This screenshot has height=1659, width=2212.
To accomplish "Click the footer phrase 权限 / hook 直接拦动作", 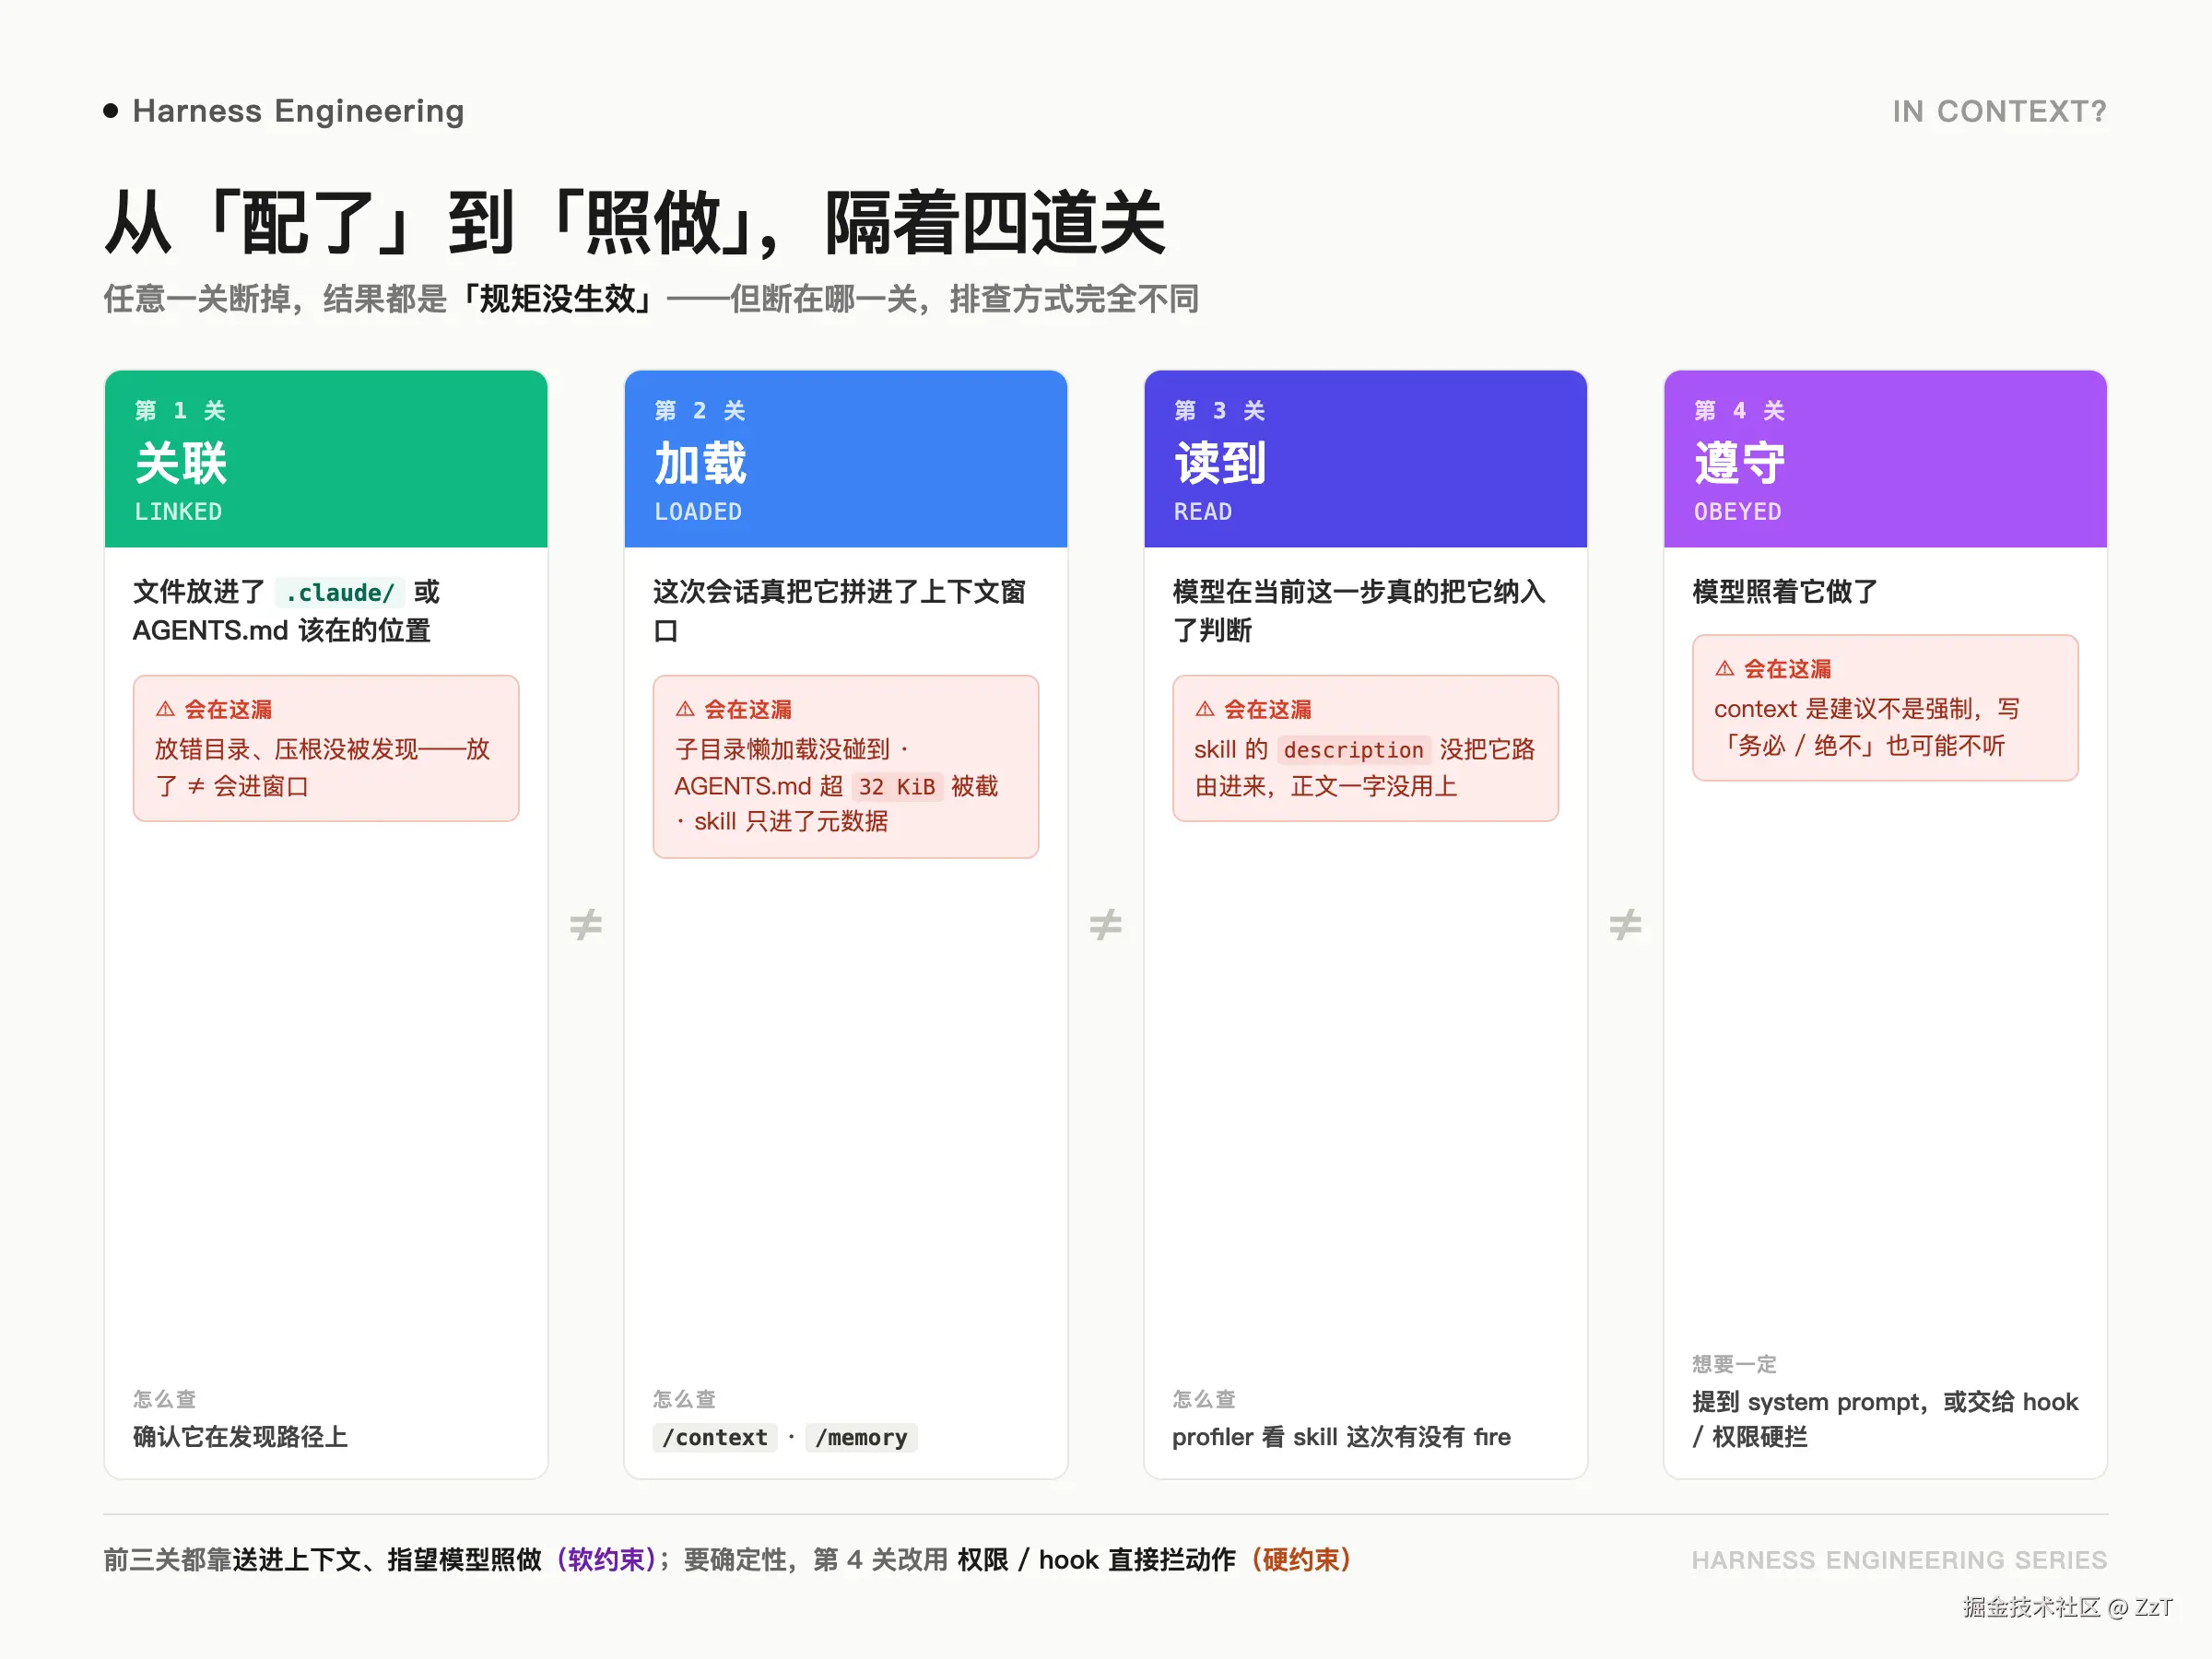I will pos(1097,1559).
